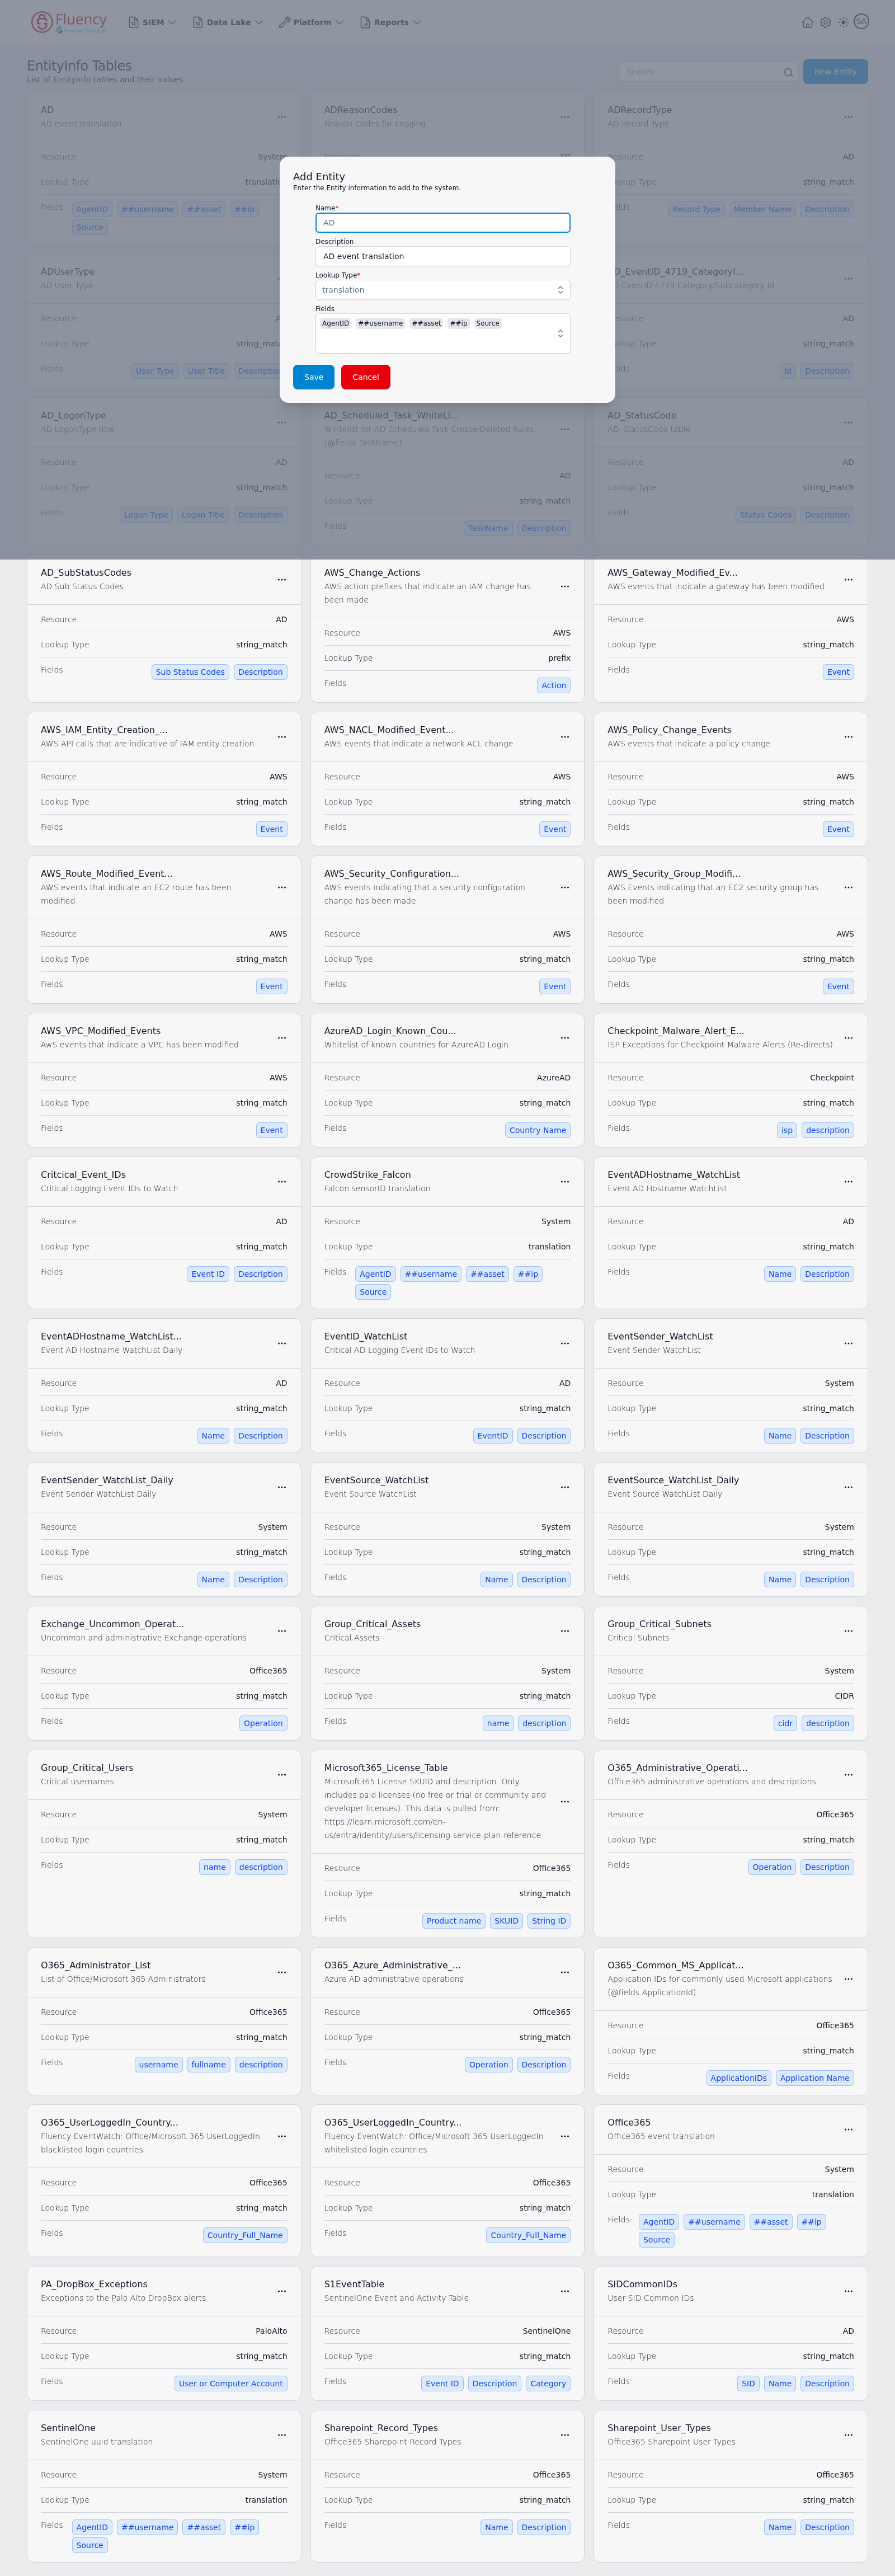Click ApplicationIDs tag in O365_Common_MS card
The height and width of the screenshot is (2576, 895).
738,2078
